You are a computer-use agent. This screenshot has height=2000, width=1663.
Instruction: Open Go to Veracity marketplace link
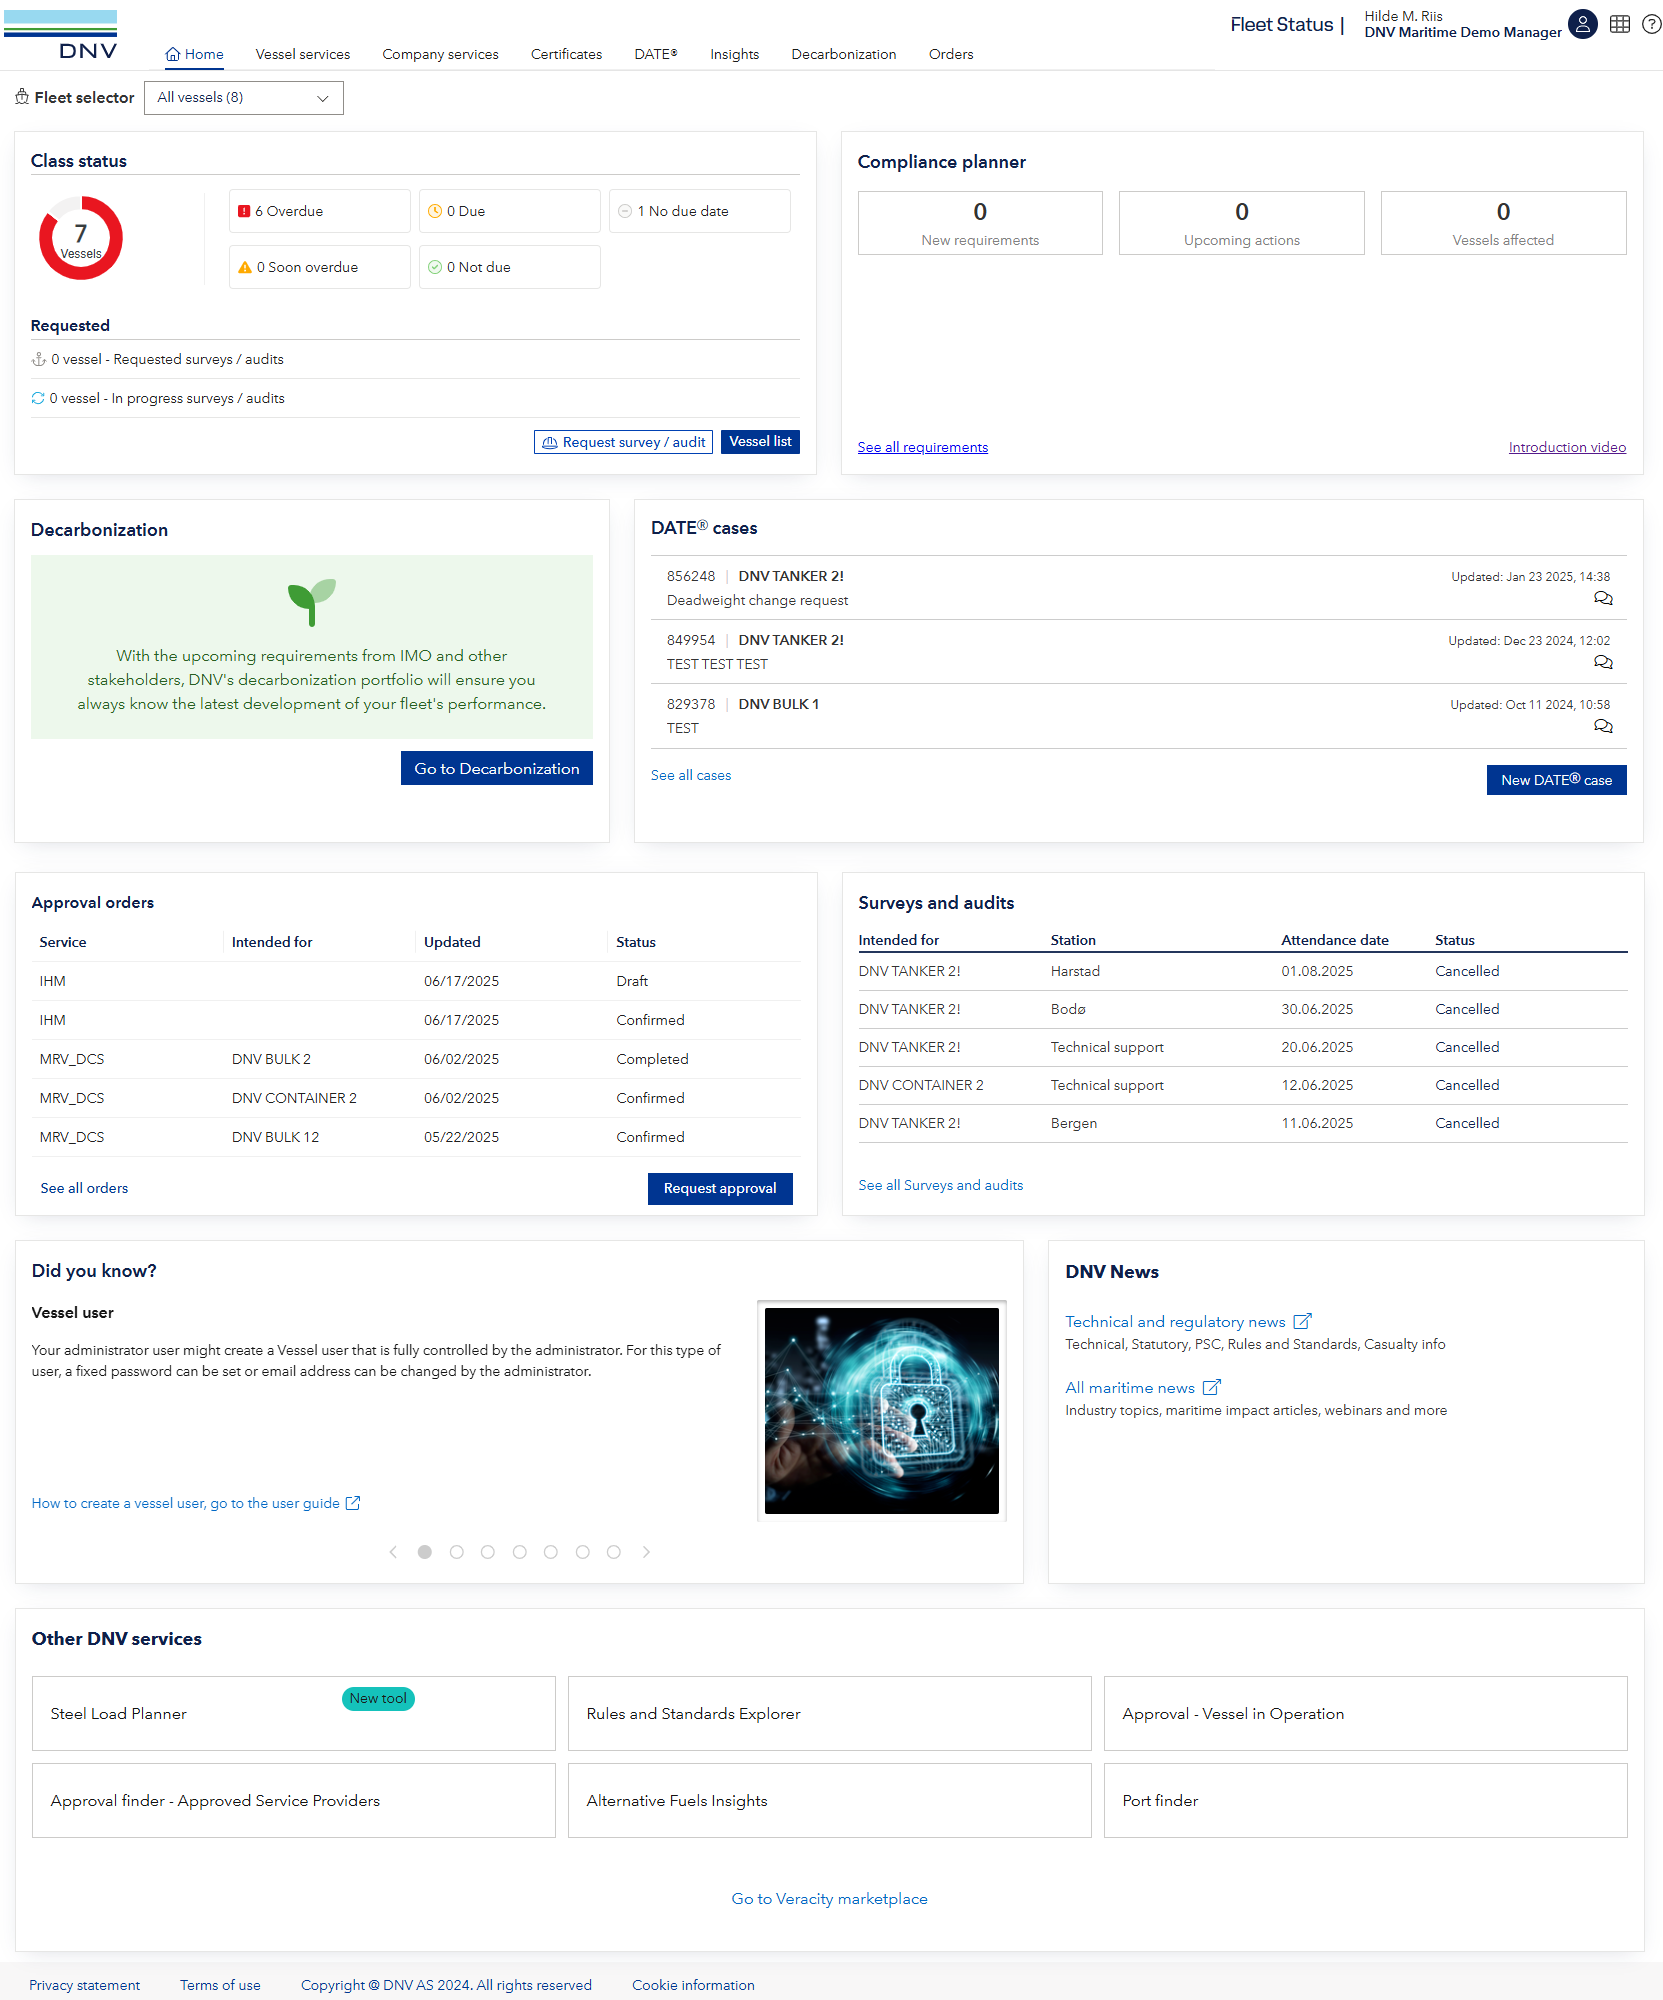pyautogui.click(x=830, y=1899)
